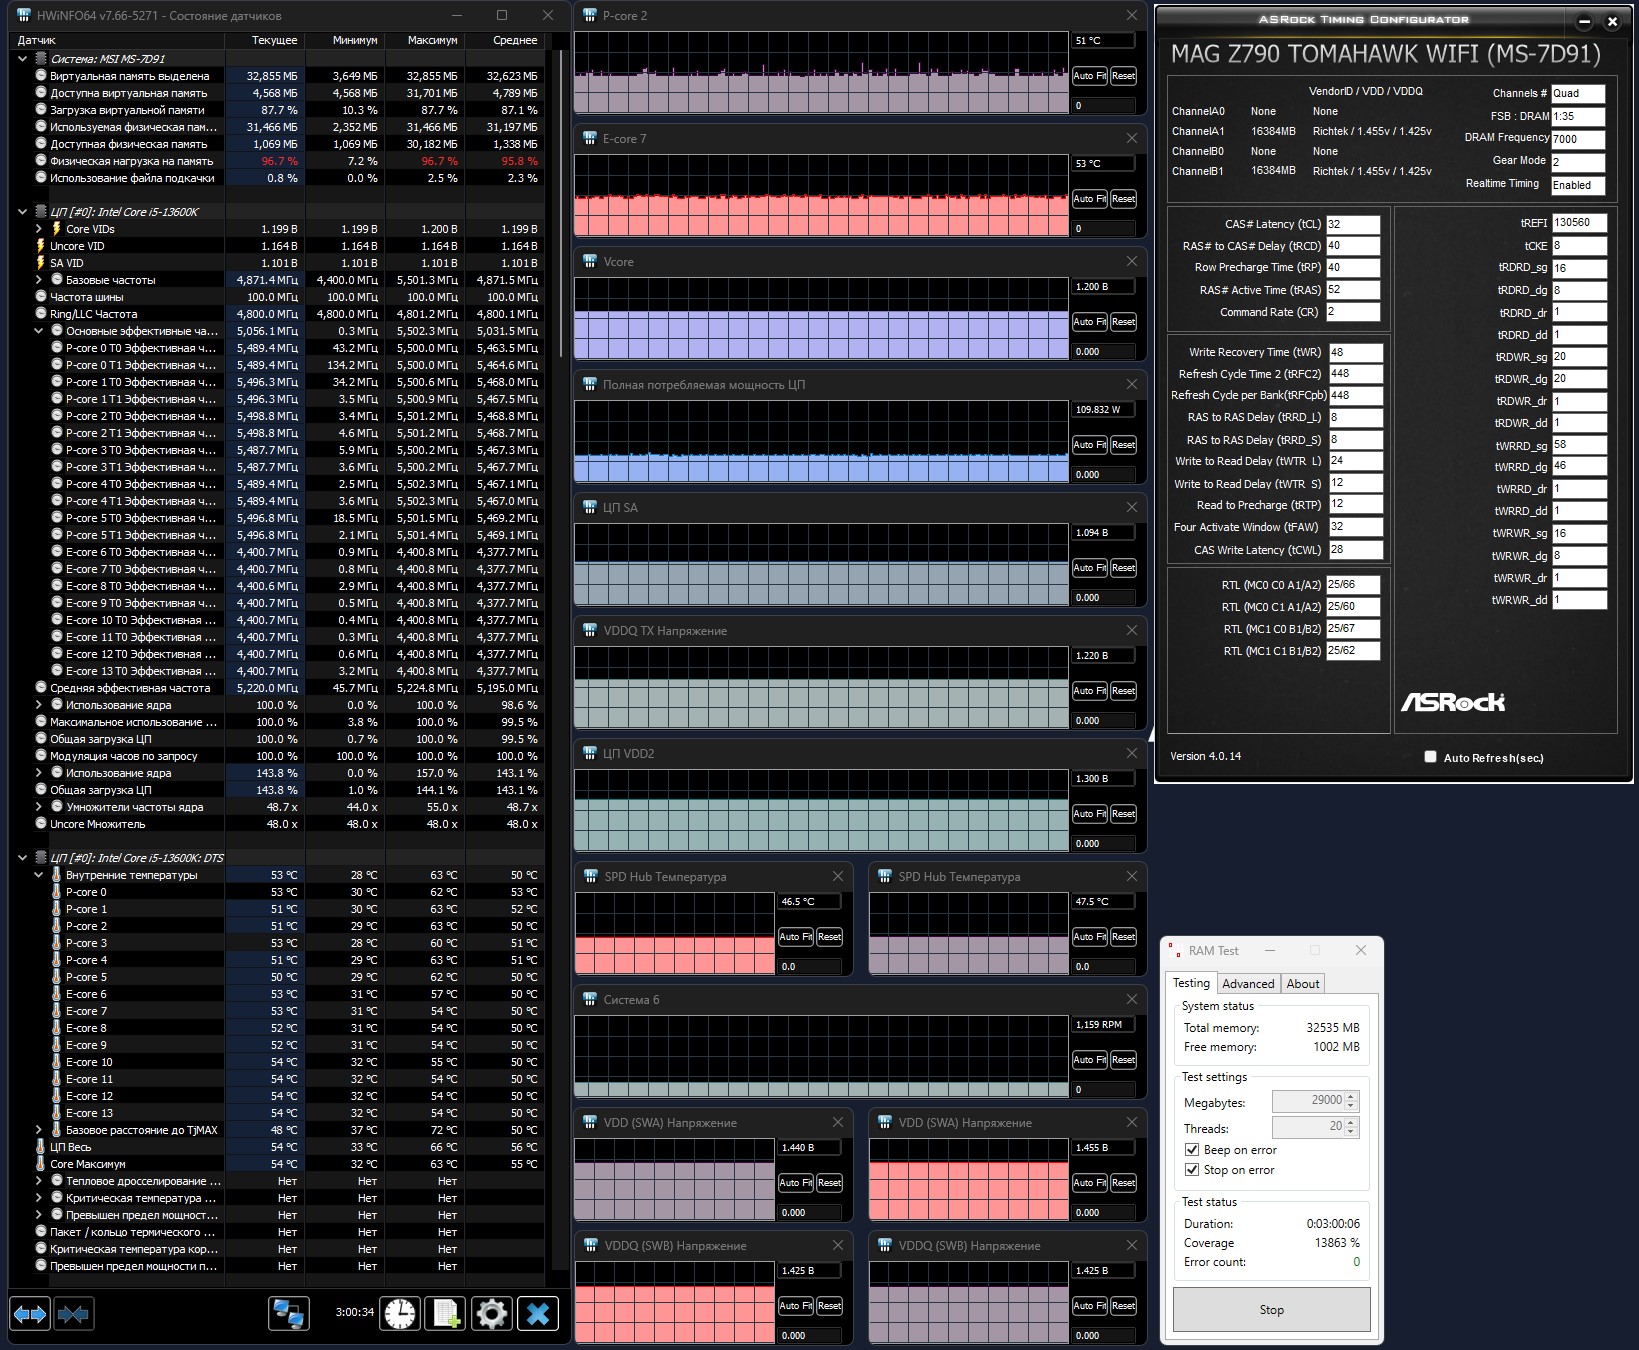
Task: Expand the Умножители частоты ядра row
Action: (x=39, y=807)
